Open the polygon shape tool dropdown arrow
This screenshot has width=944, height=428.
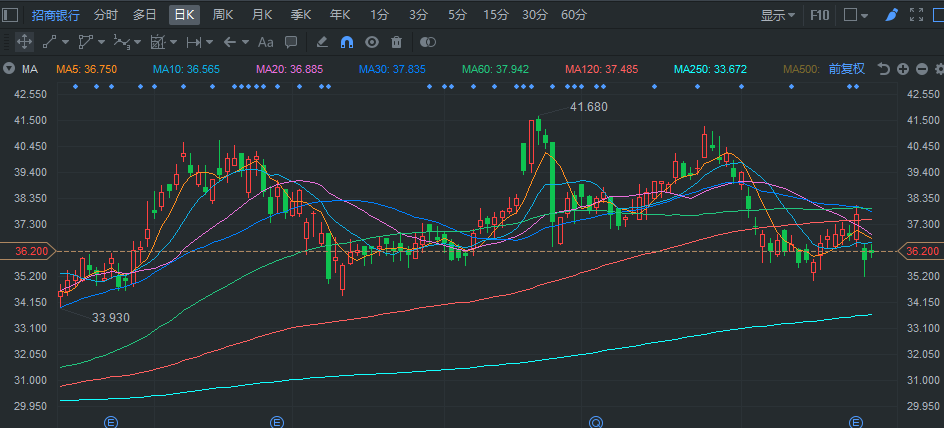coord(101,42)
